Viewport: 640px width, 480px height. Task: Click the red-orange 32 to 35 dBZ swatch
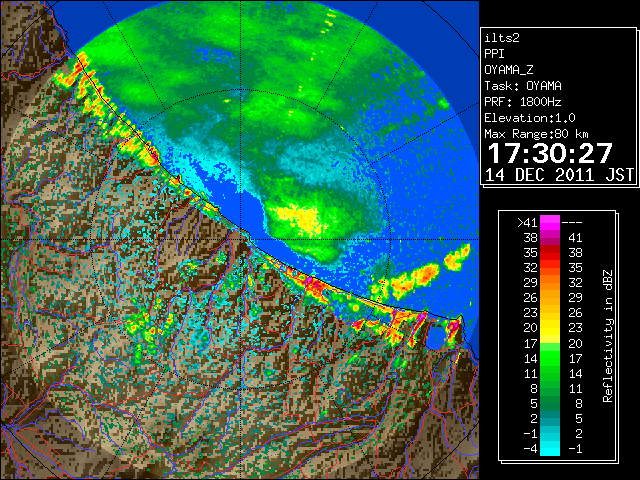[550, 268]
